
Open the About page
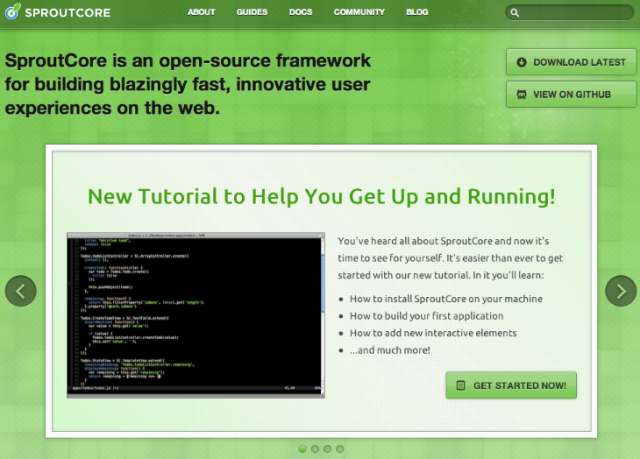[201, 13]
